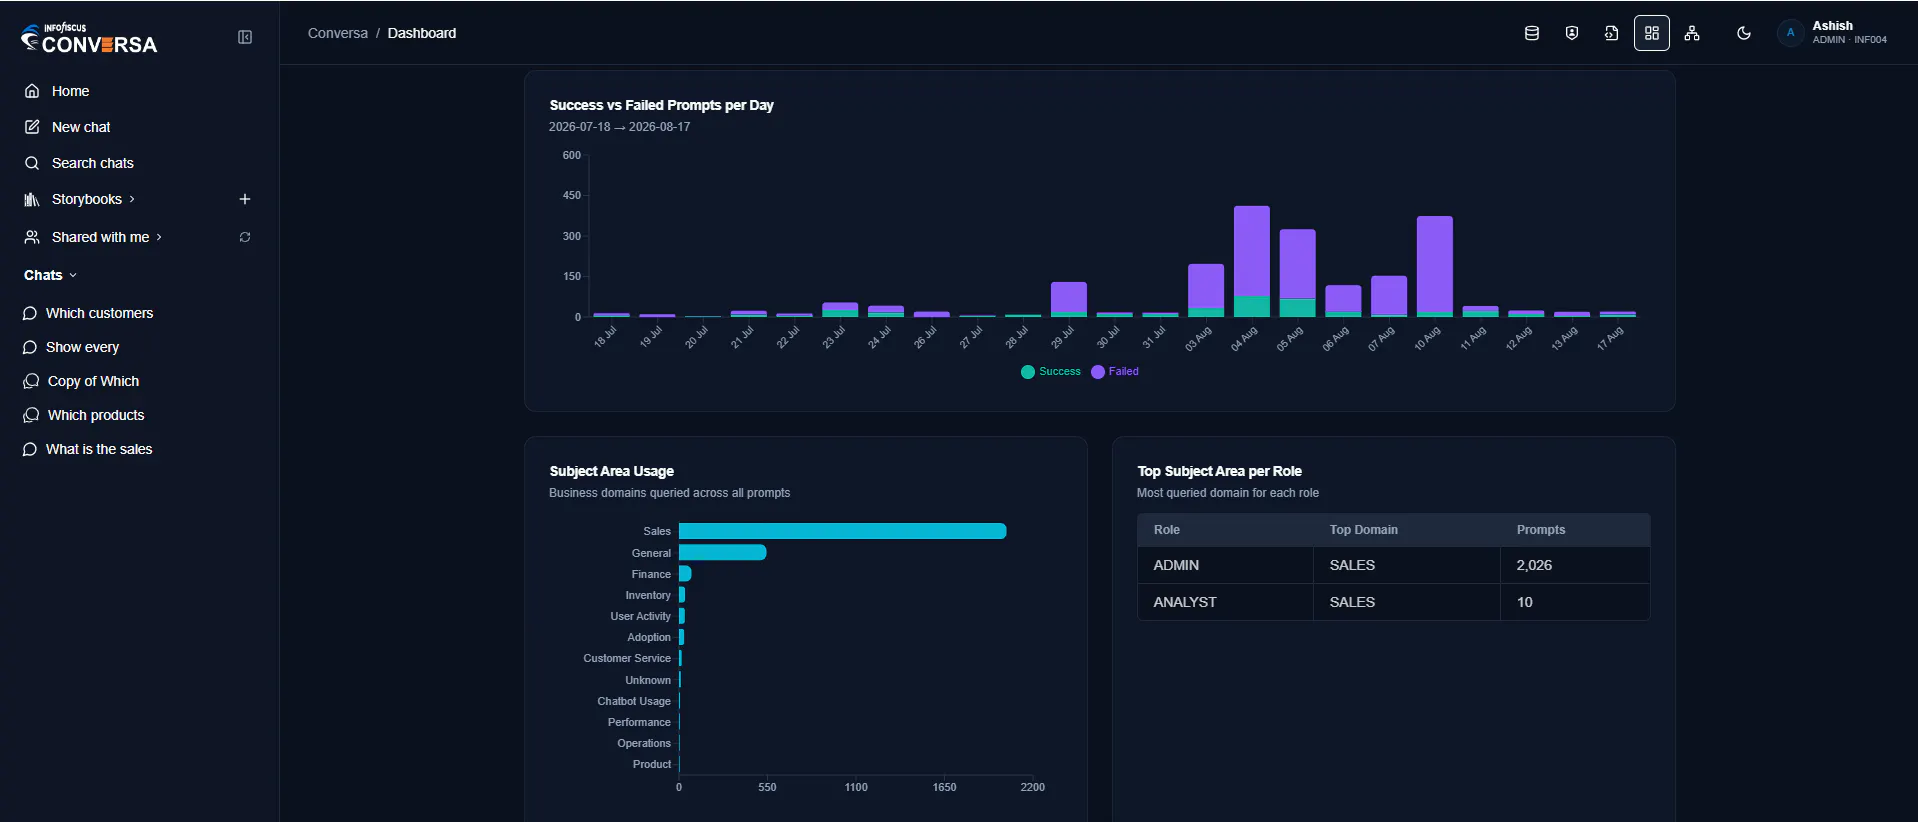Screen dimensions: 1918x822
Task: Select the dashboard grid icon
Action: 1652,33
